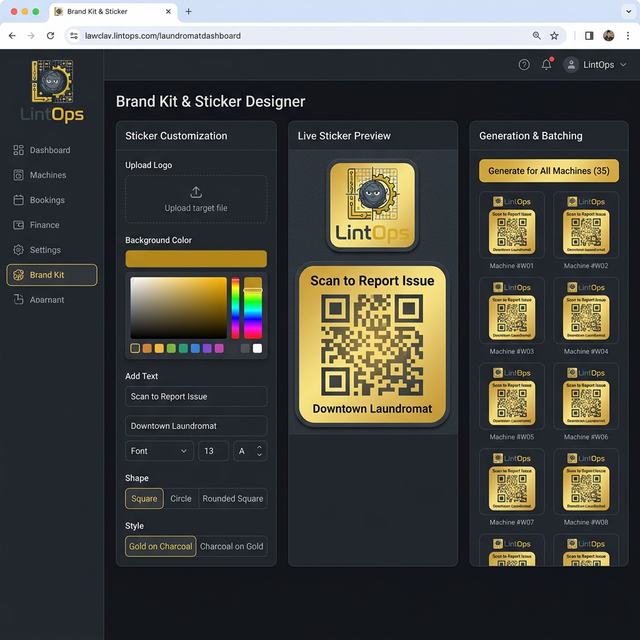640x640 pixels.
Task: Click the QR code in live preview
Action: (372, 345)
